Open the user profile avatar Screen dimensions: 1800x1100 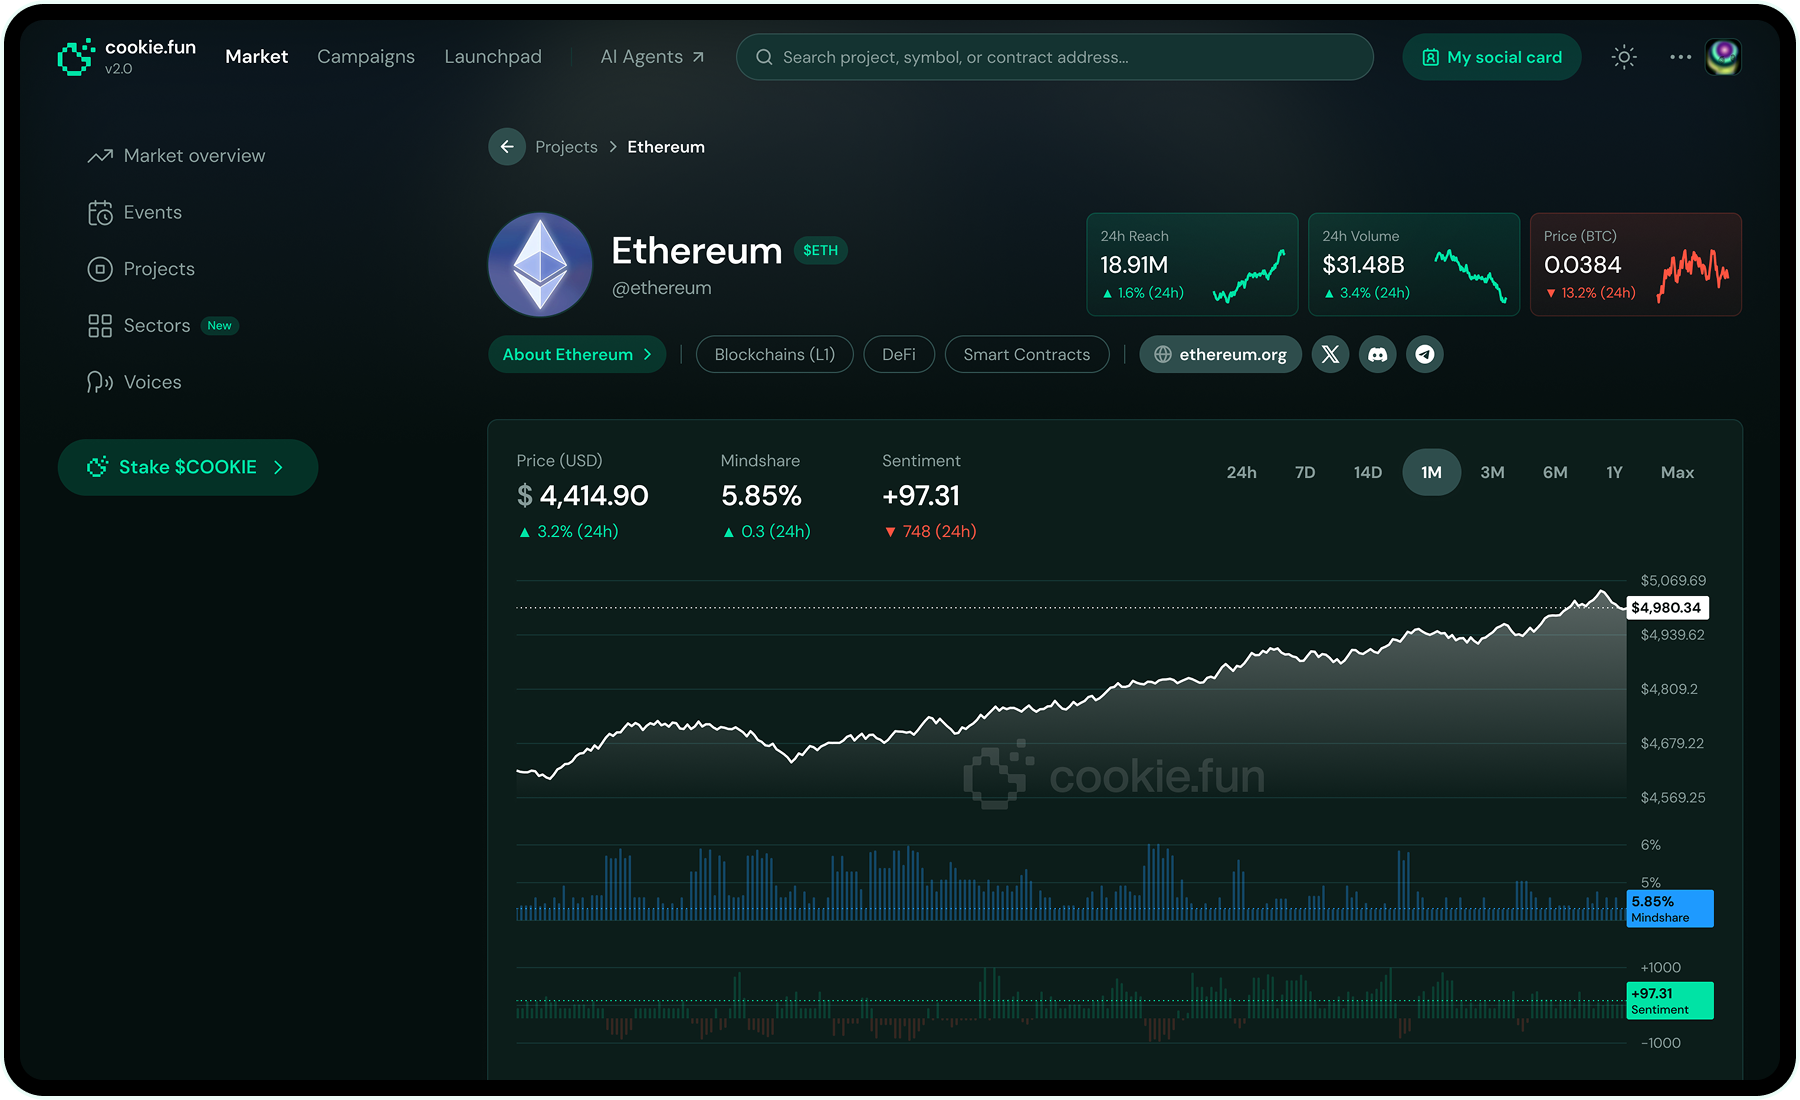point(1723,57)
